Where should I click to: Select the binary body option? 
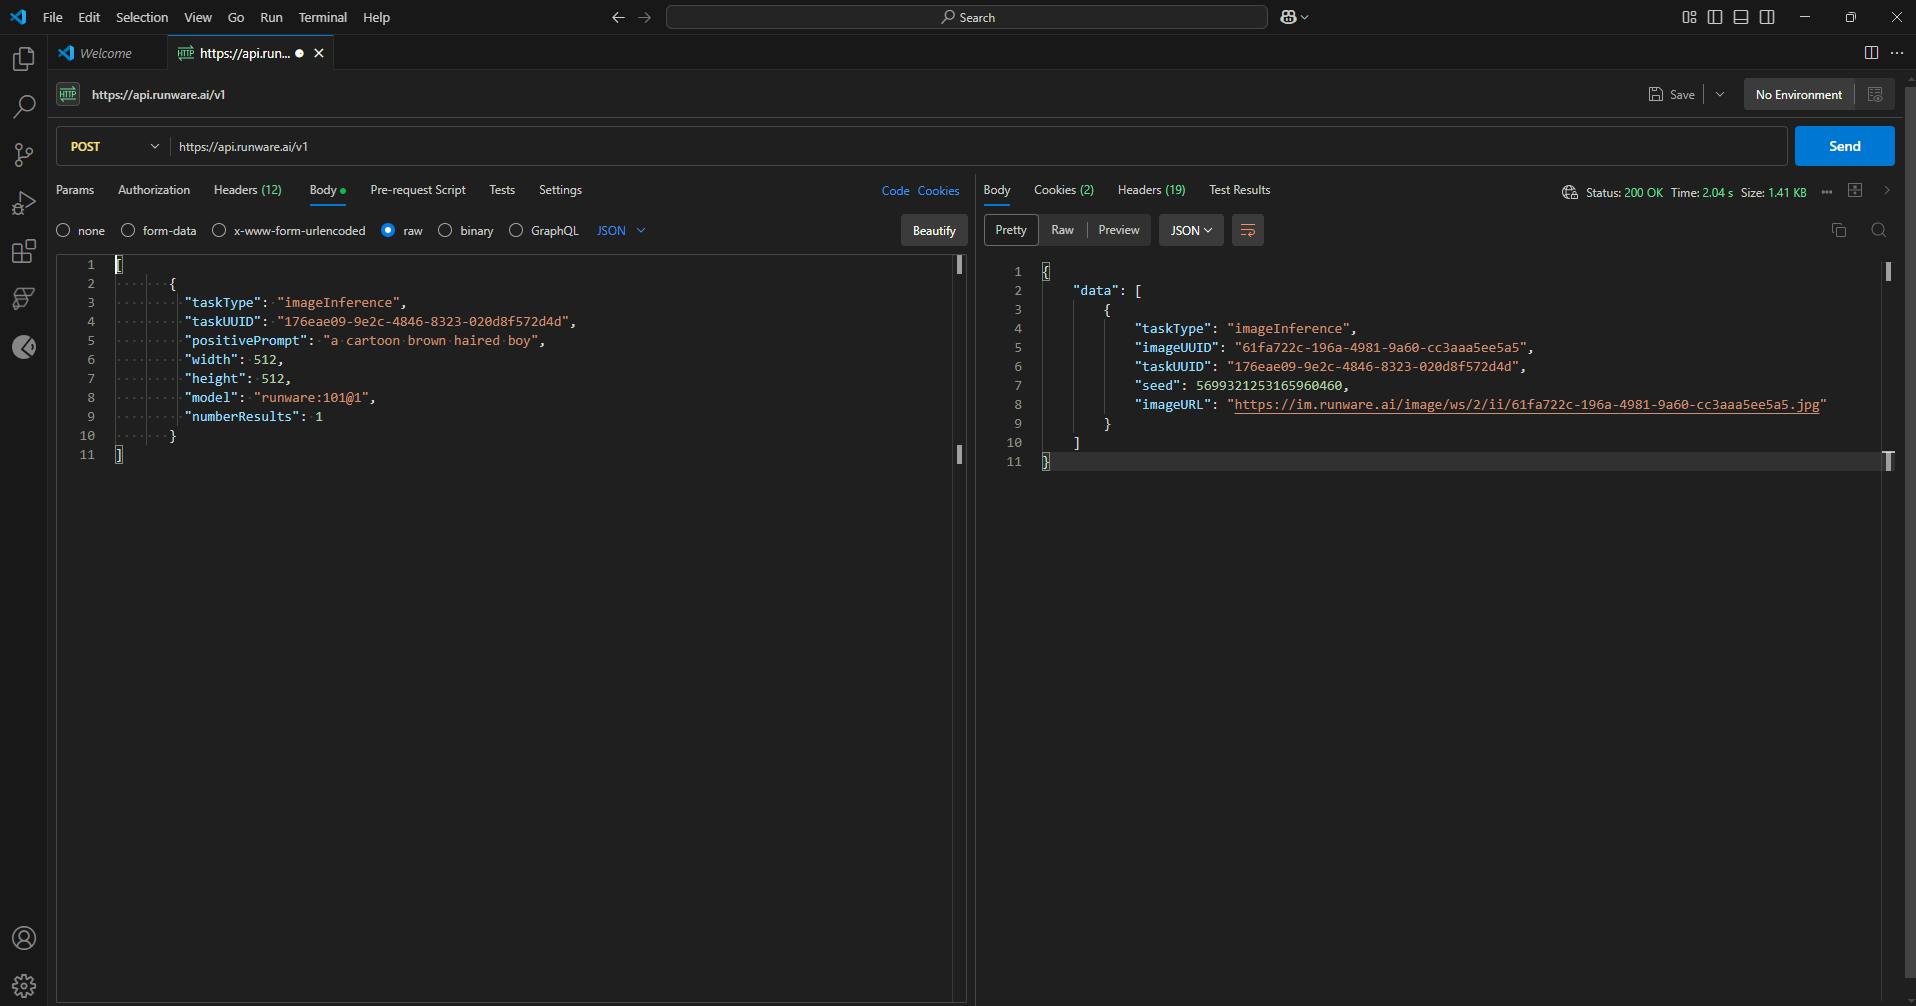[x=446, y=231]
